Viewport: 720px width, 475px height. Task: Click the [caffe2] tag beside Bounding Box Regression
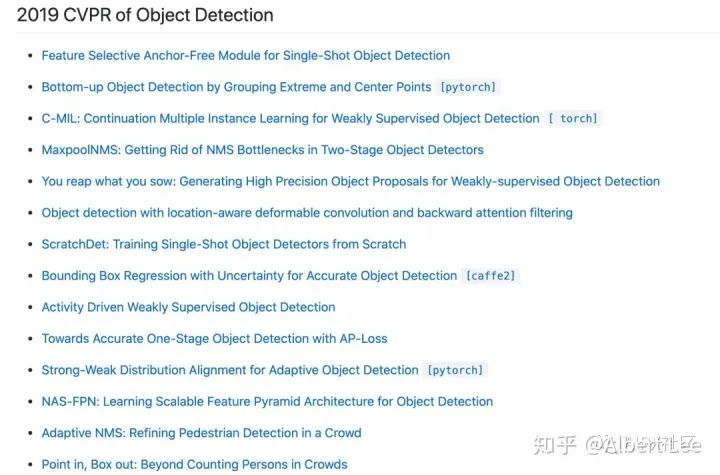point(491,276)
